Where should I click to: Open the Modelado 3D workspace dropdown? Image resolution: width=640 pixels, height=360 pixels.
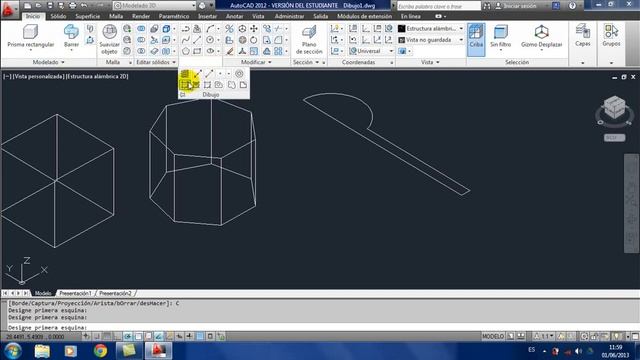pyautogui.click(x=155, y=6)
